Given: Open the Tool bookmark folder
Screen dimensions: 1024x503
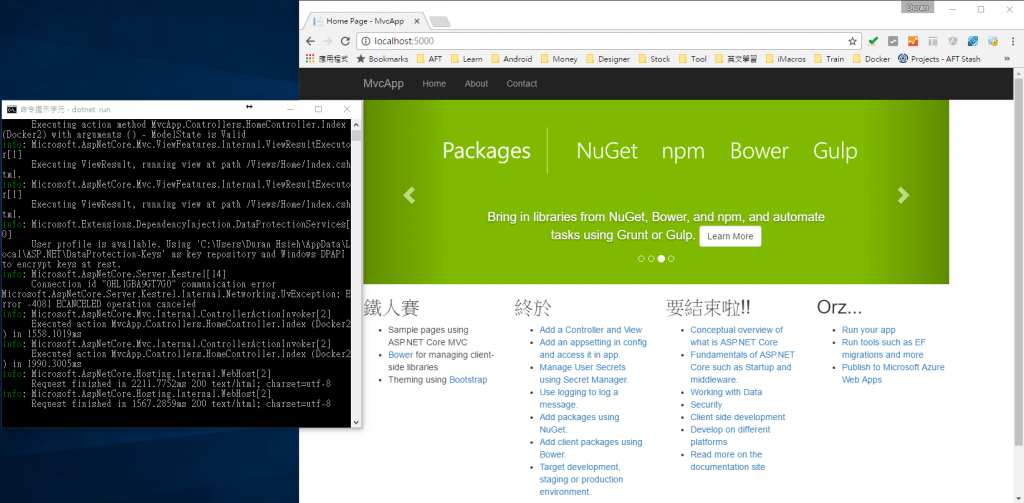Looking at the screenshot, I should point(692,59).
